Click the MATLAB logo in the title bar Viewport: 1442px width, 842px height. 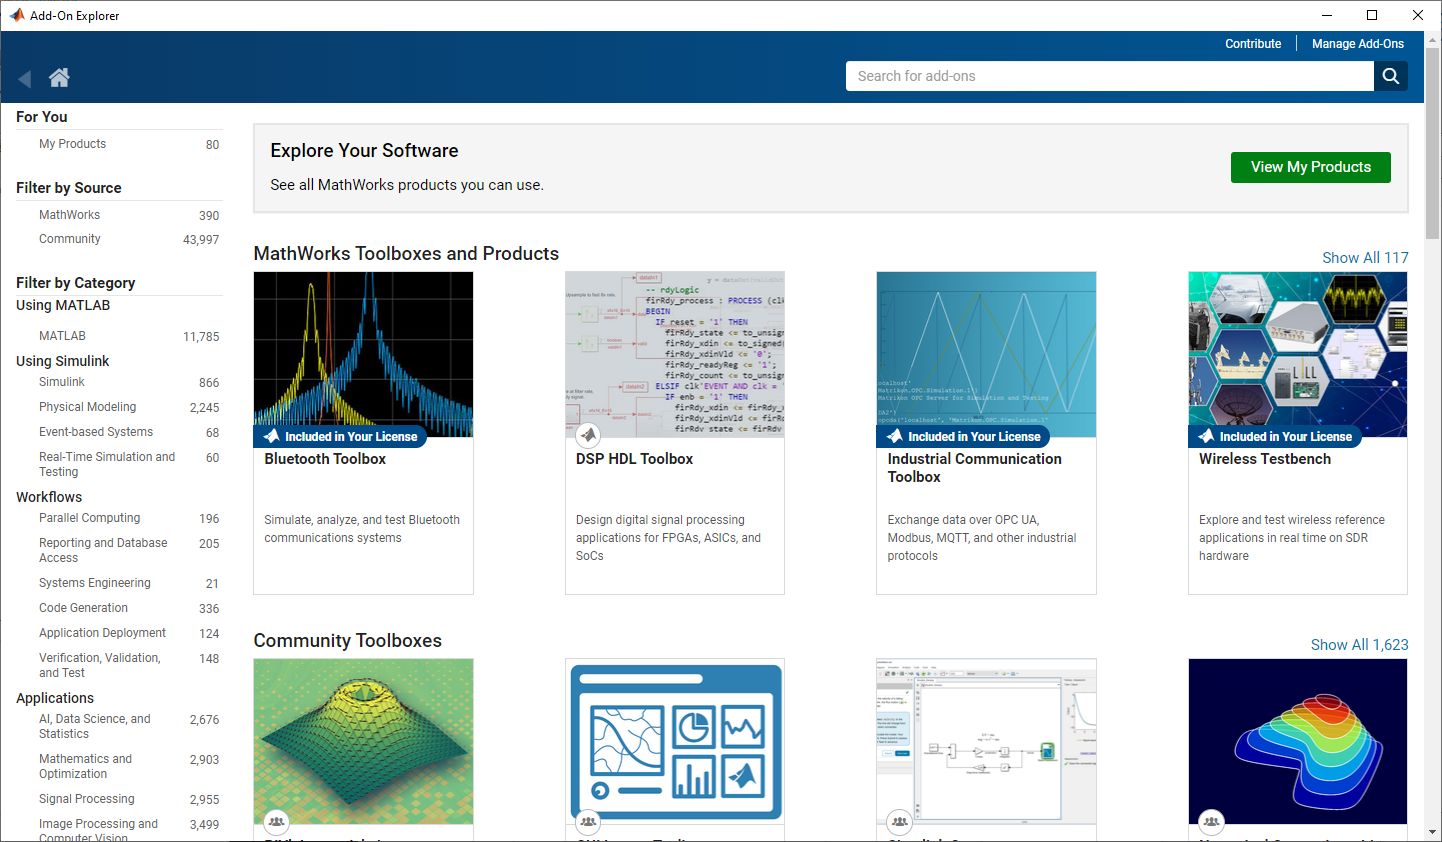click(x=17, y=15)
